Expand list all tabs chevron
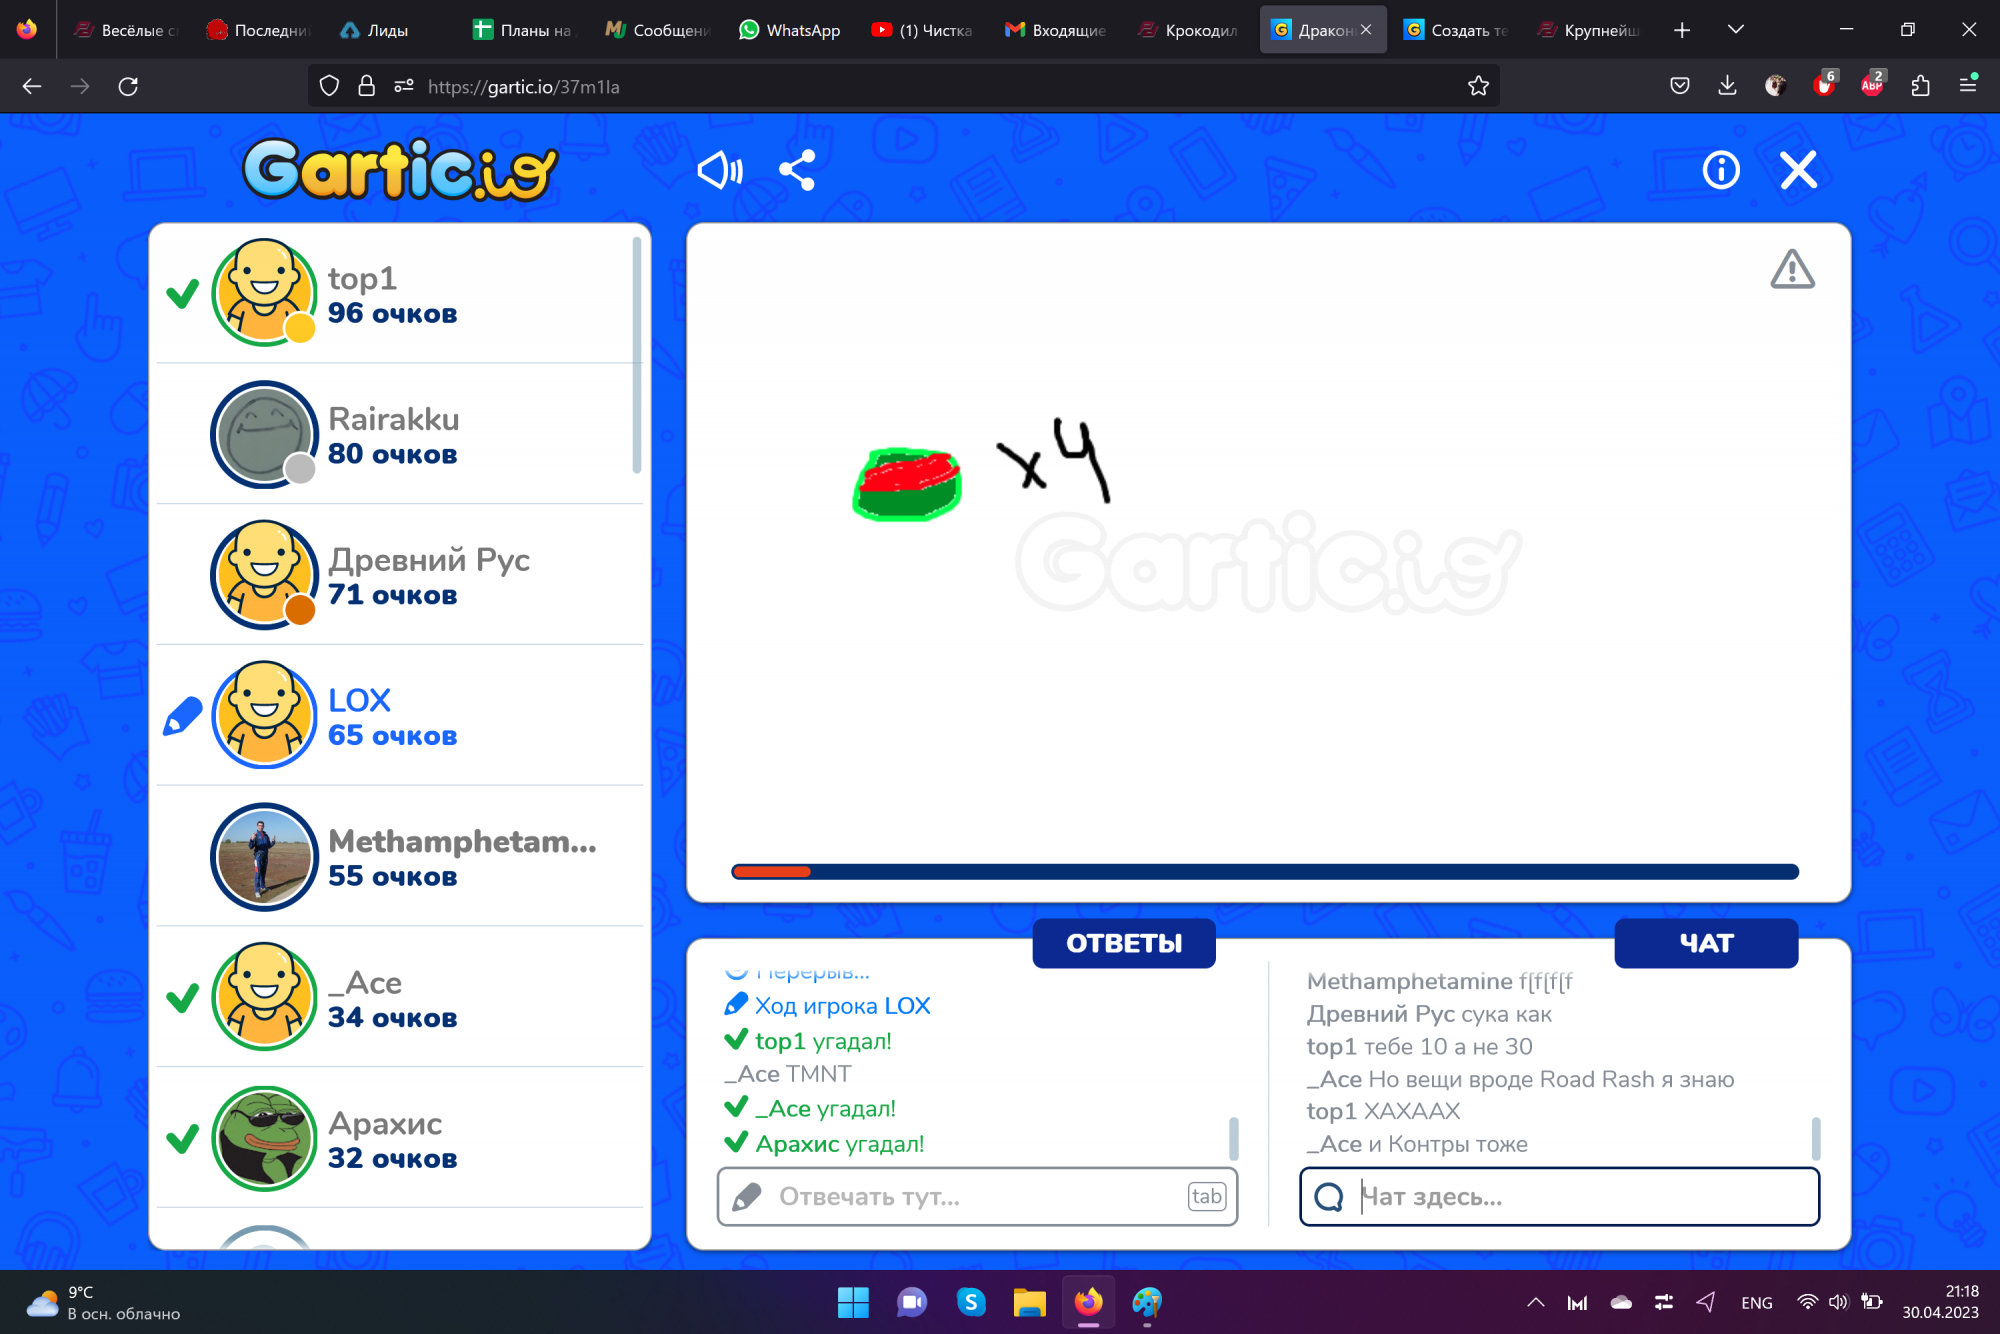 1736,30
